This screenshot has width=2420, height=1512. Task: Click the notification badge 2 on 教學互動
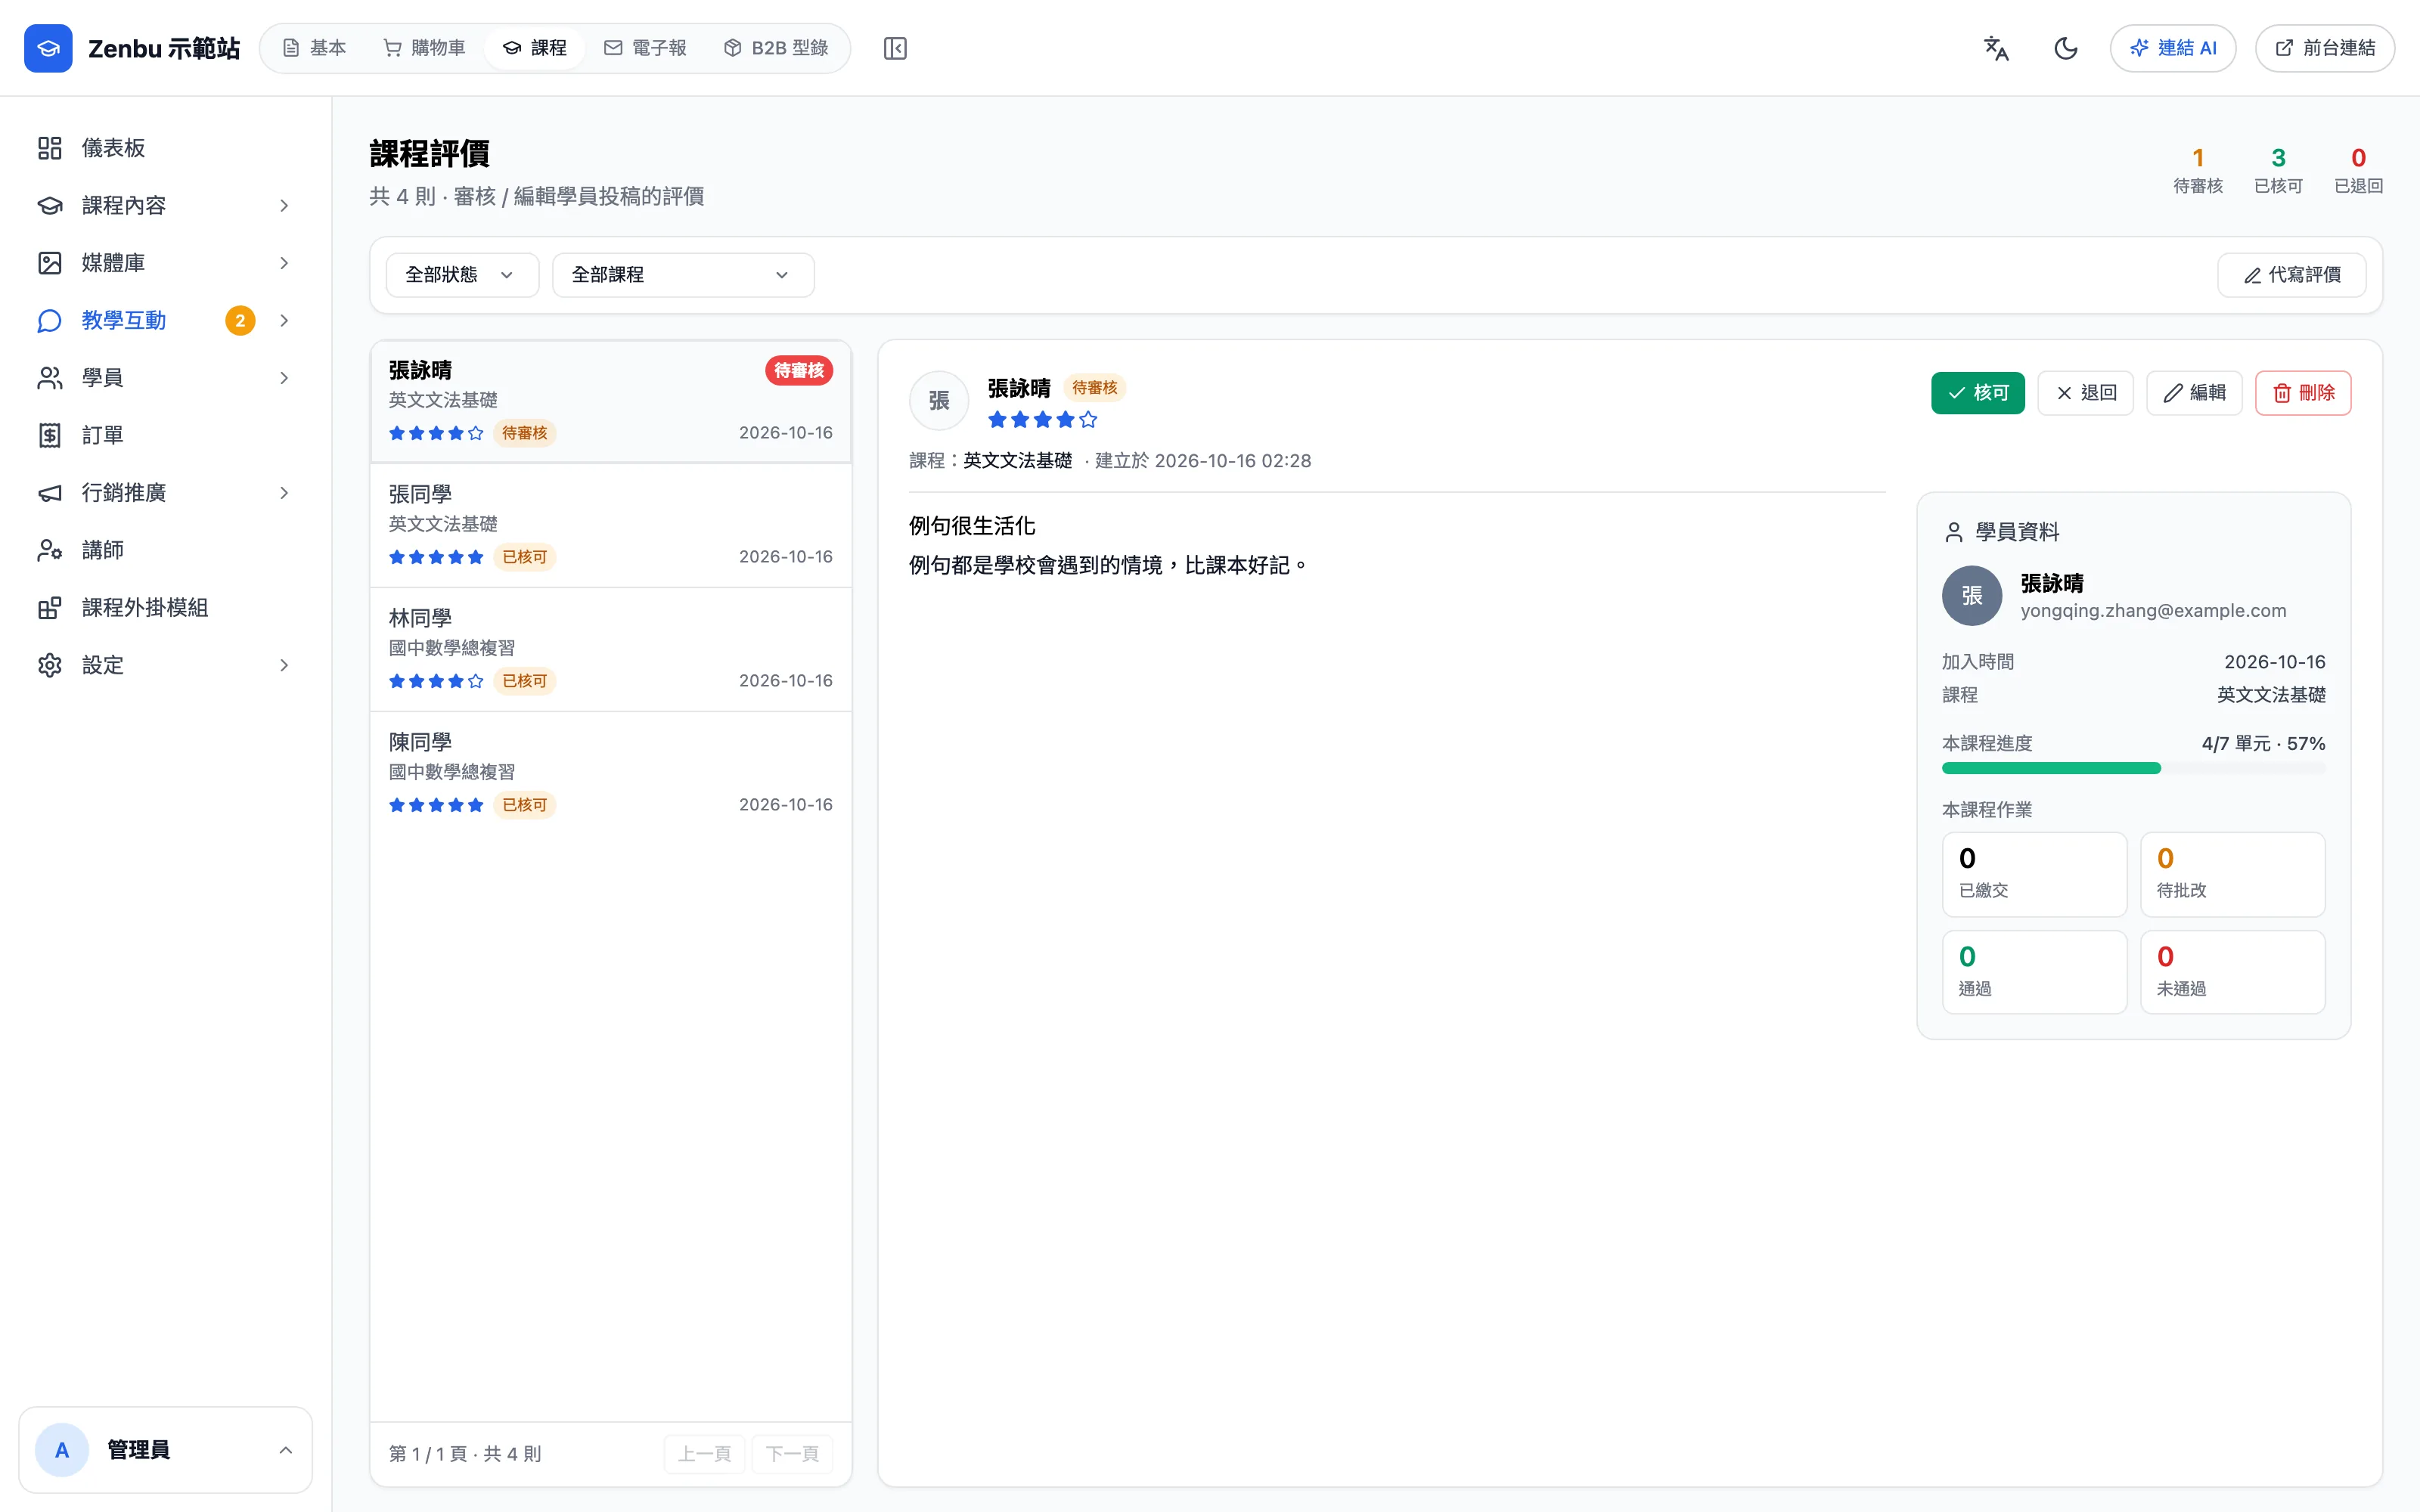240,320
